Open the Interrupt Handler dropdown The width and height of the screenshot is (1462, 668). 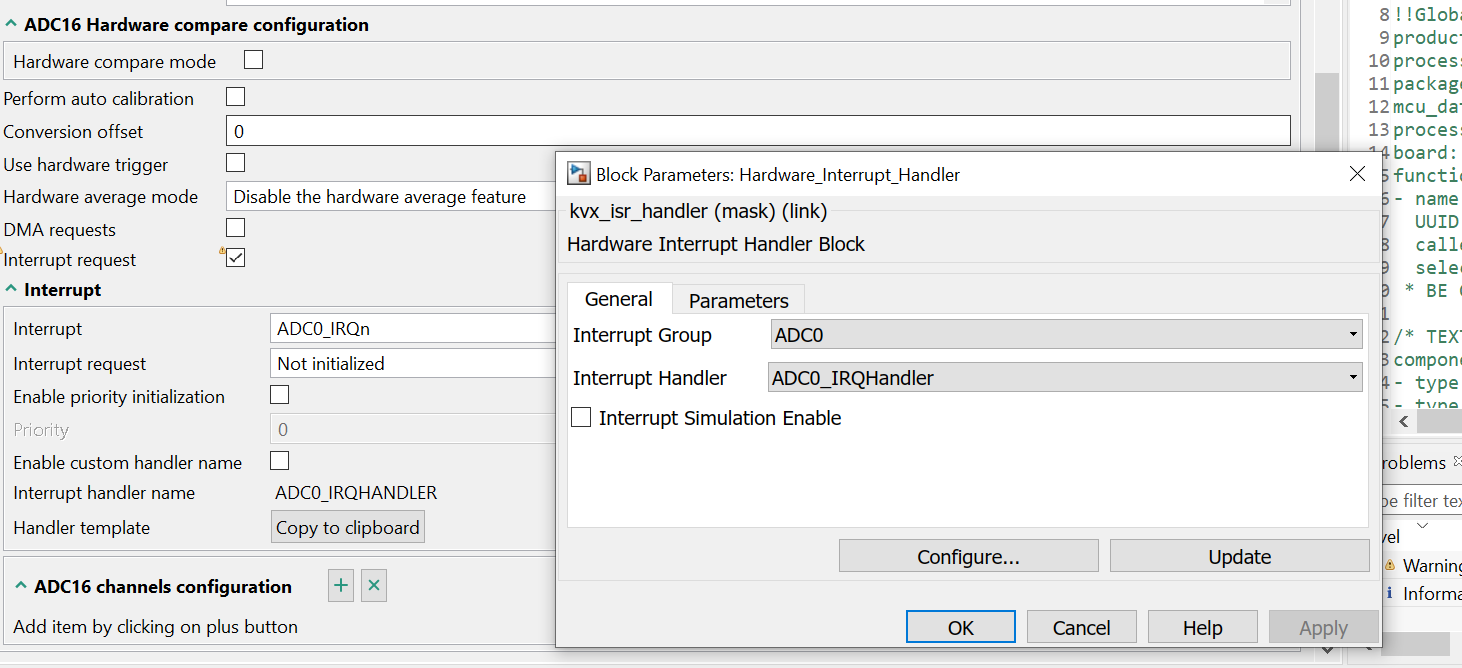1066,378
